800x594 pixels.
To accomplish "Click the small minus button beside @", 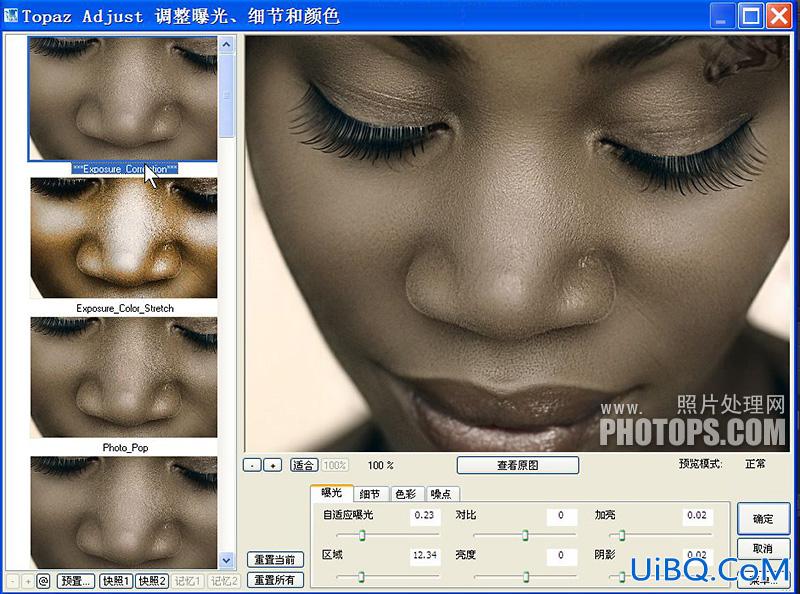I will tap(13, 581).
